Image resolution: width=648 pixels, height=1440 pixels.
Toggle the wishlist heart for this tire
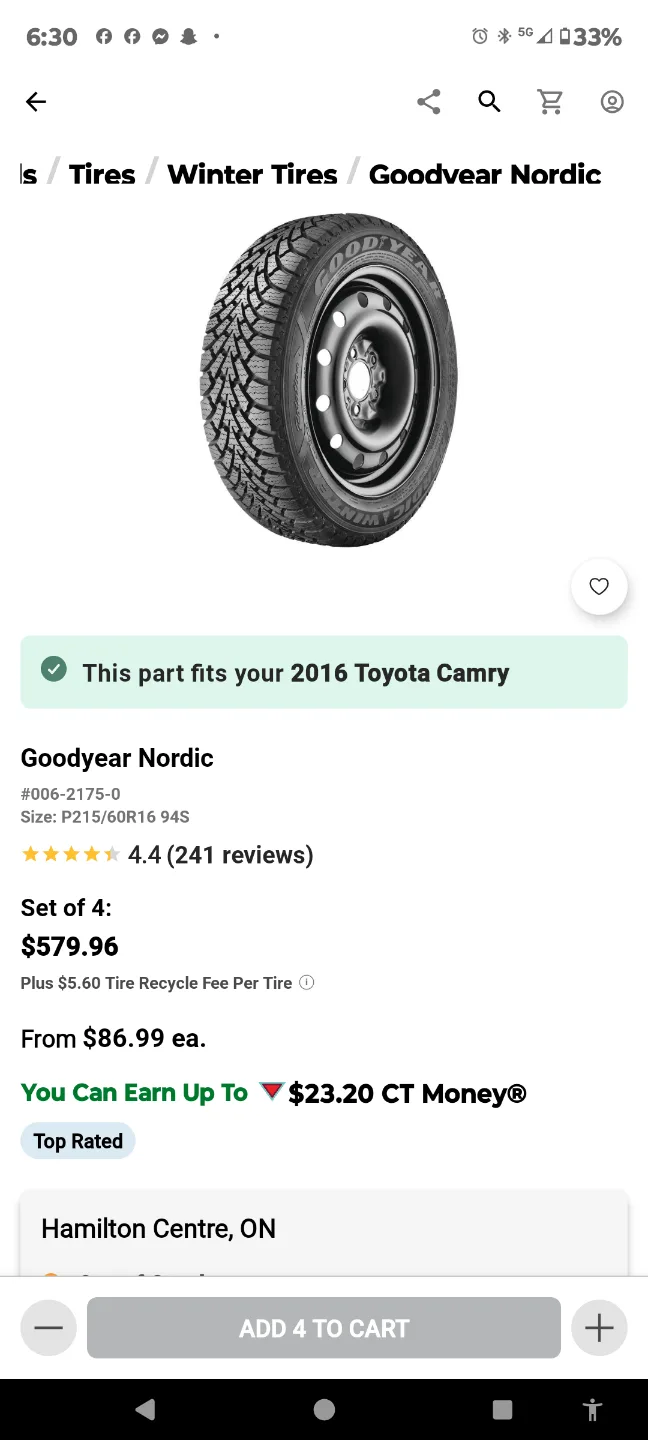click(x=598, y=586)
